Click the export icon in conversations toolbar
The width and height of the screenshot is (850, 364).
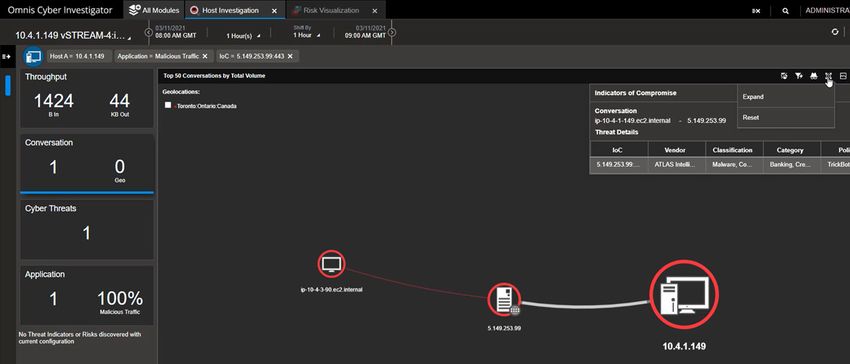784,76
